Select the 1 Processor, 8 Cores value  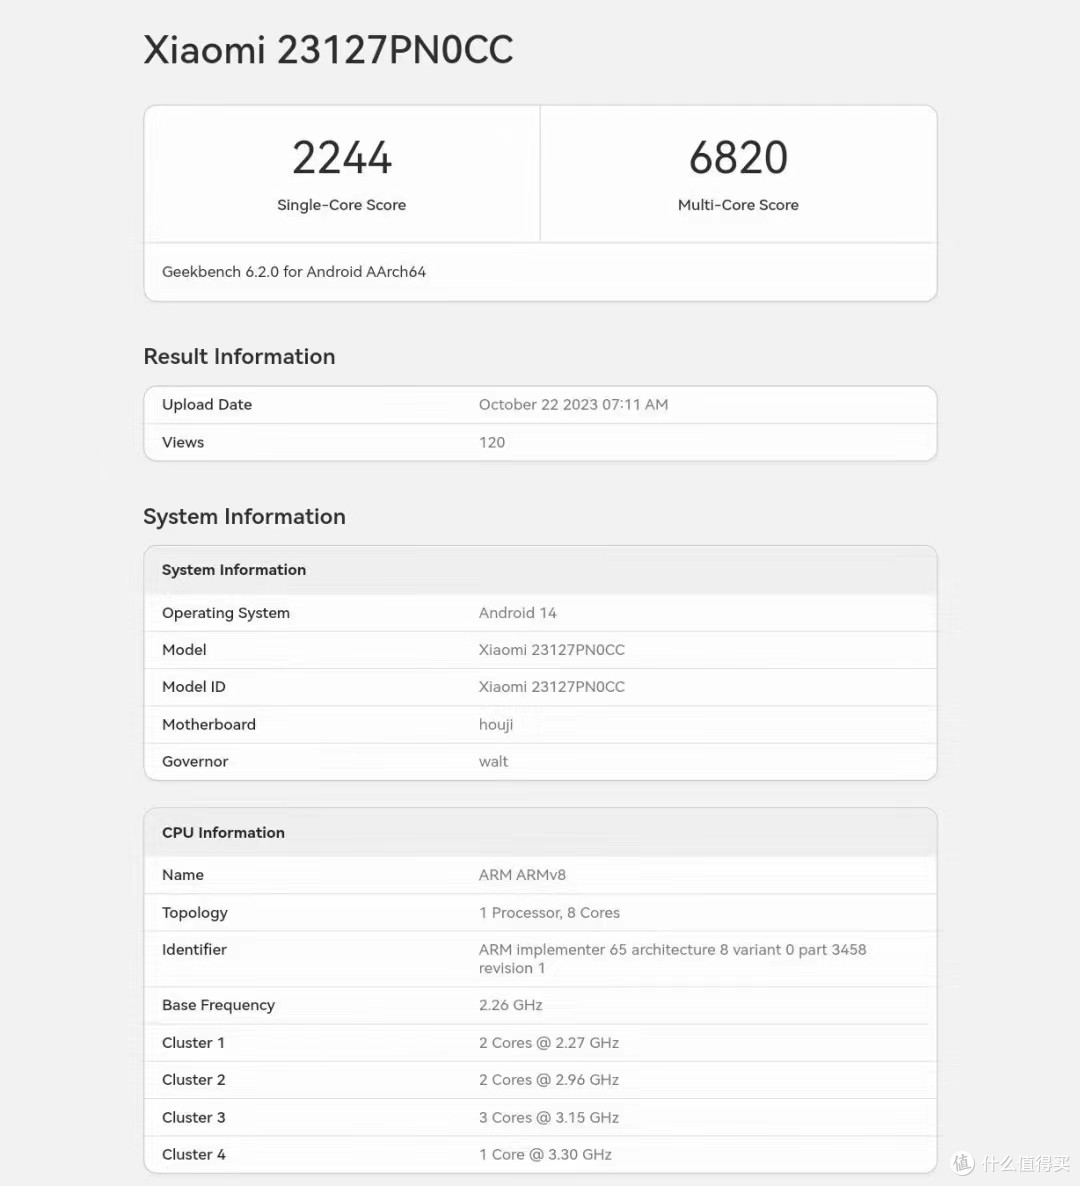click(549, 913)
